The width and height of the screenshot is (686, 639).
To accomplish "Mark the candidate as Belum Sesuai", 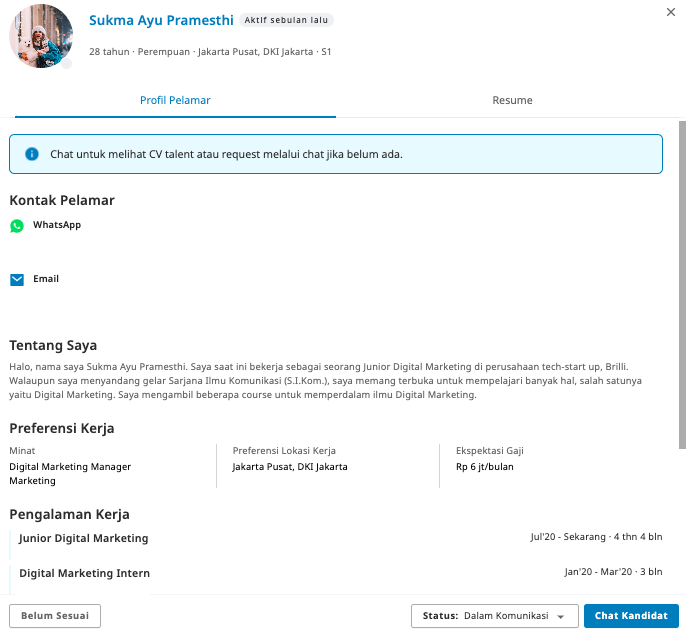I will 55,616.
